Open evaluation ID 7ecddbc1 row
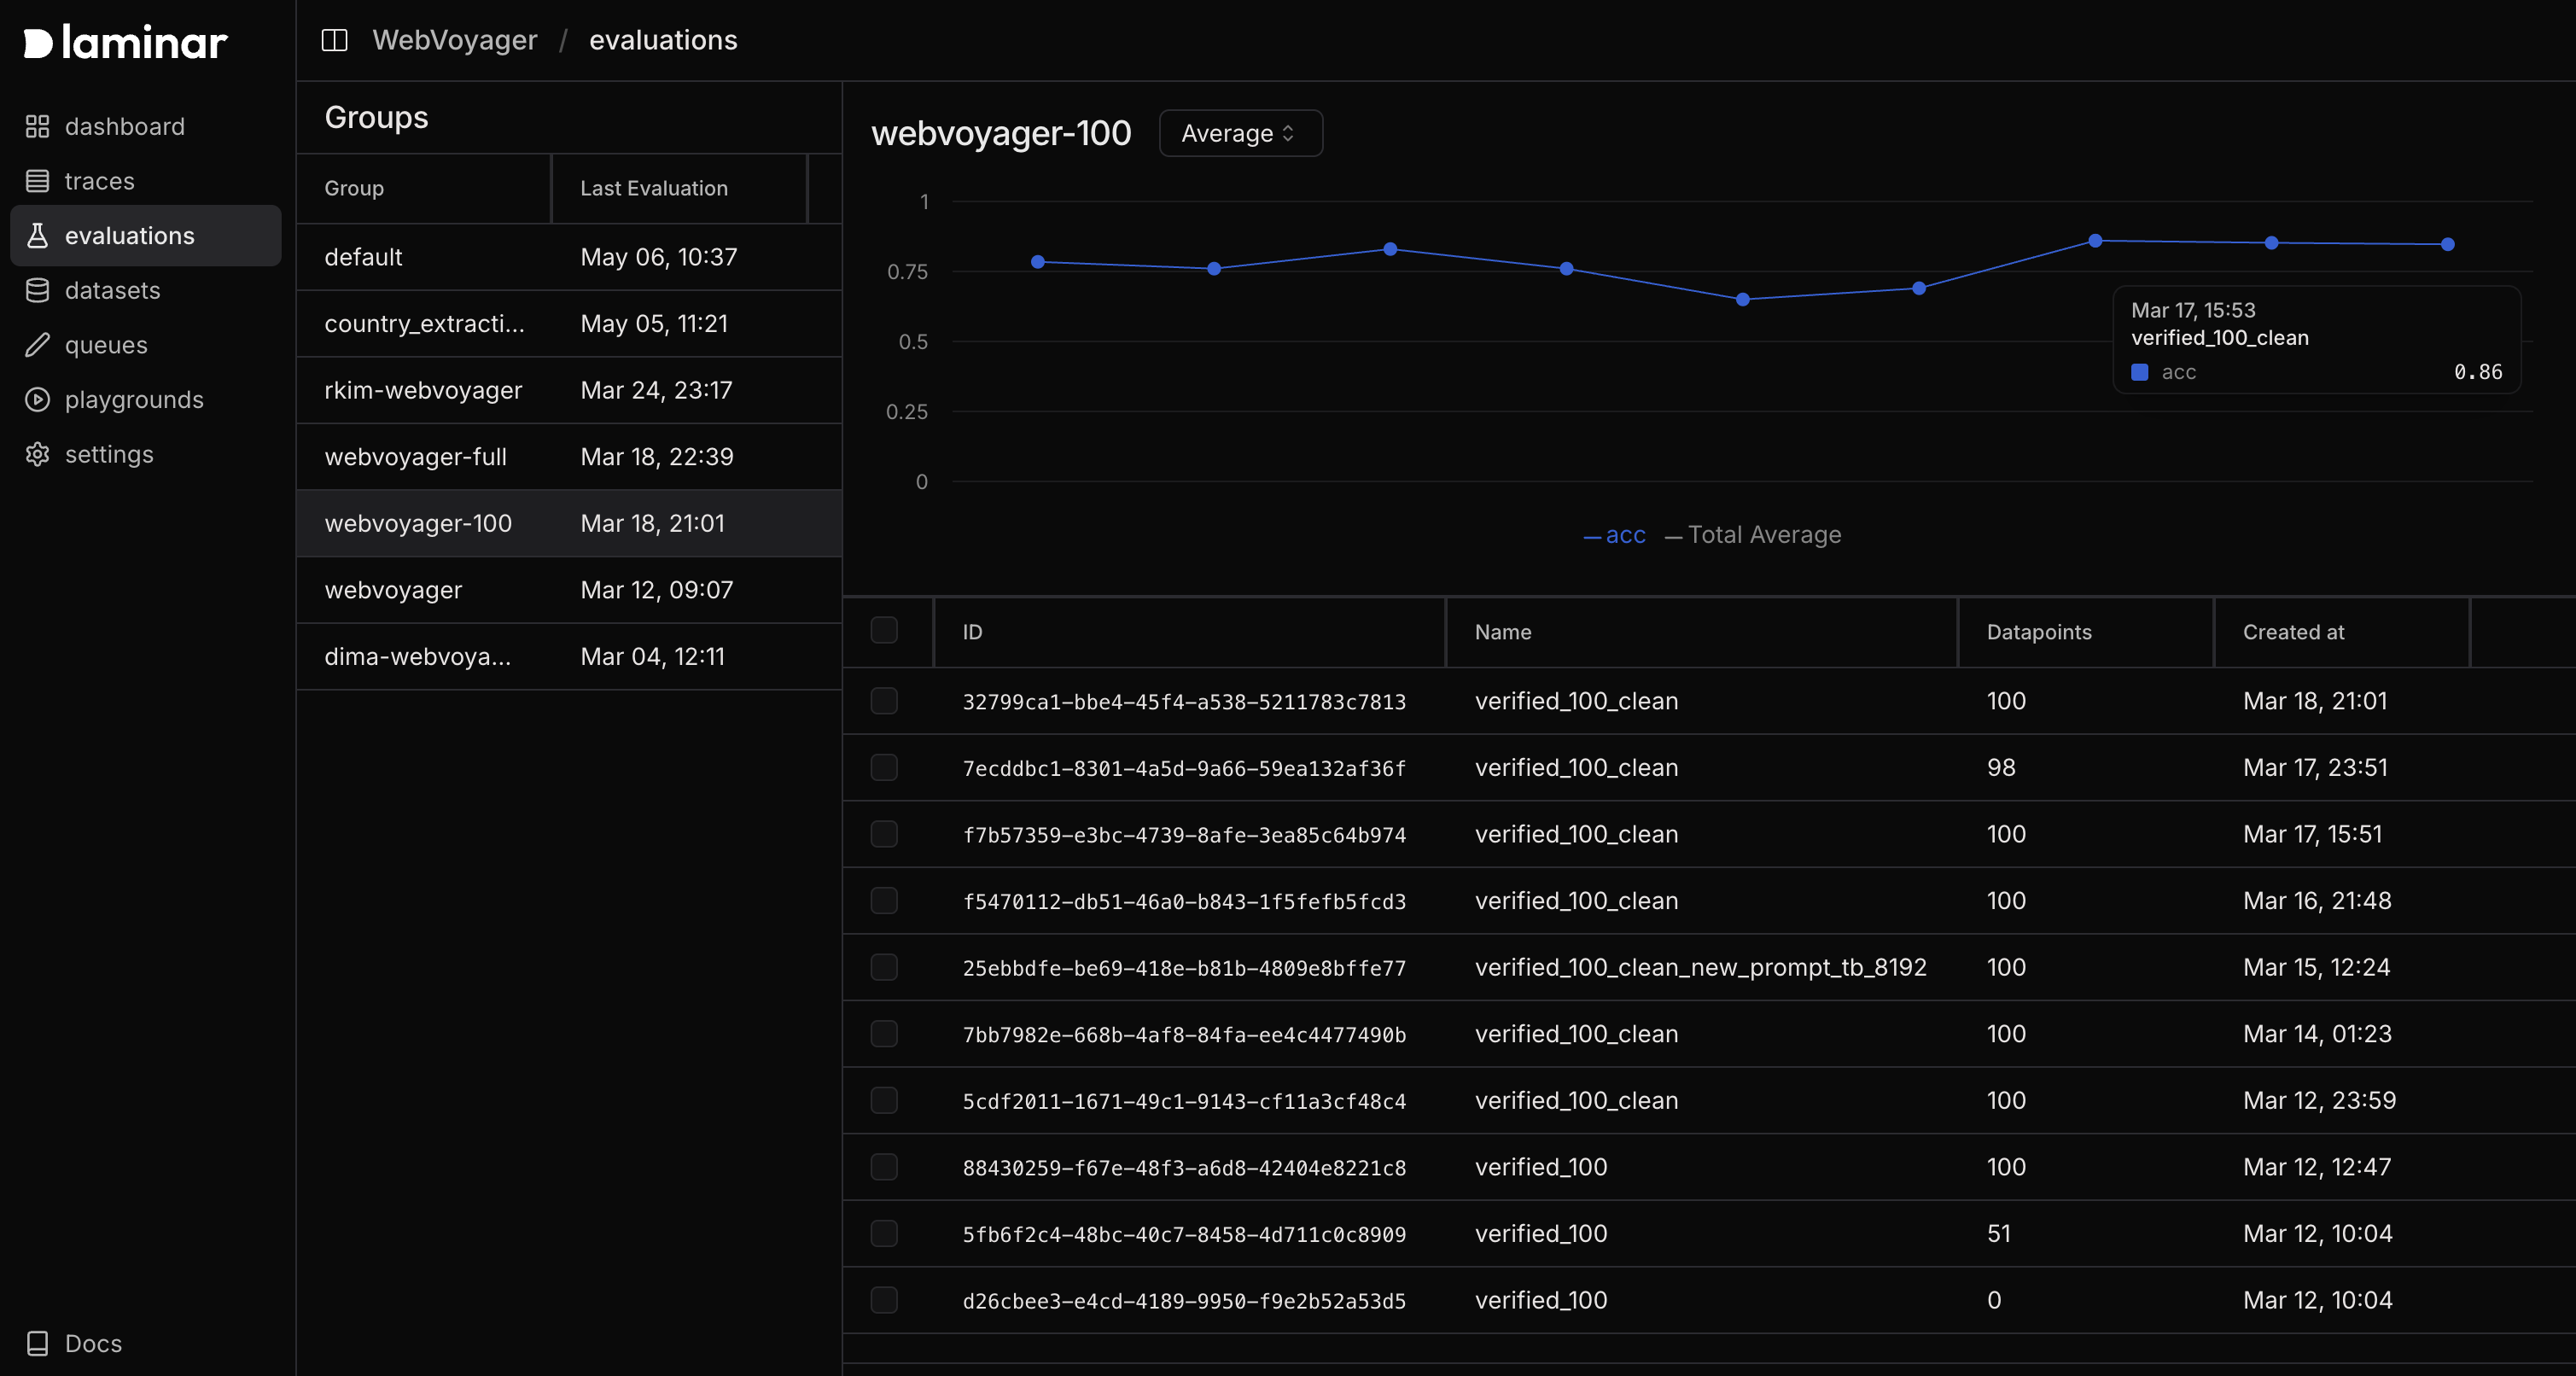This screenshot has height=1376, width=2576. click(x=1183, y=768)
